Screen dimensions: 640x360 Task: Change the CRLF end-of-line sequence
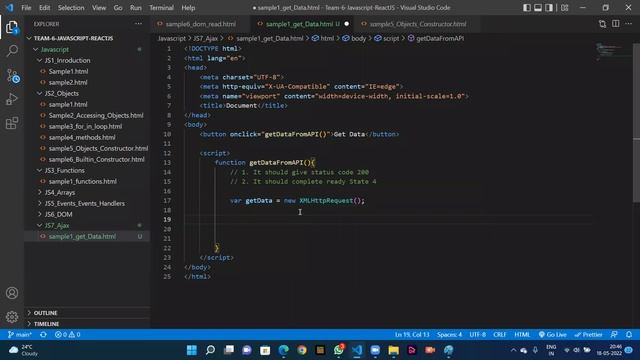click(x=500, y=335)
